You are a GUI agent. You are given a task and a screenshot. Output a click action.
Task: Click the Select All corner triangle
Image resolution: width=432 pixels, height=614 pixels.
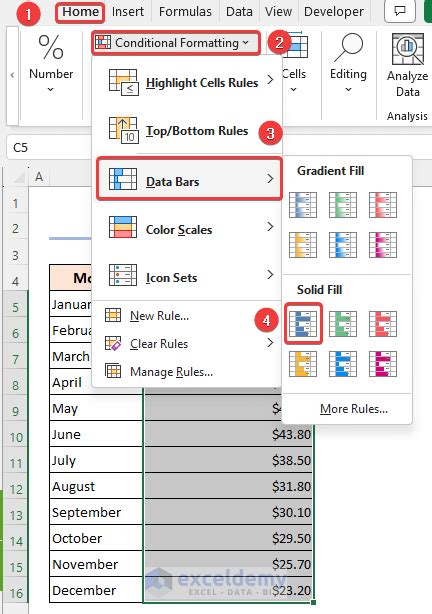pos(18,178)
